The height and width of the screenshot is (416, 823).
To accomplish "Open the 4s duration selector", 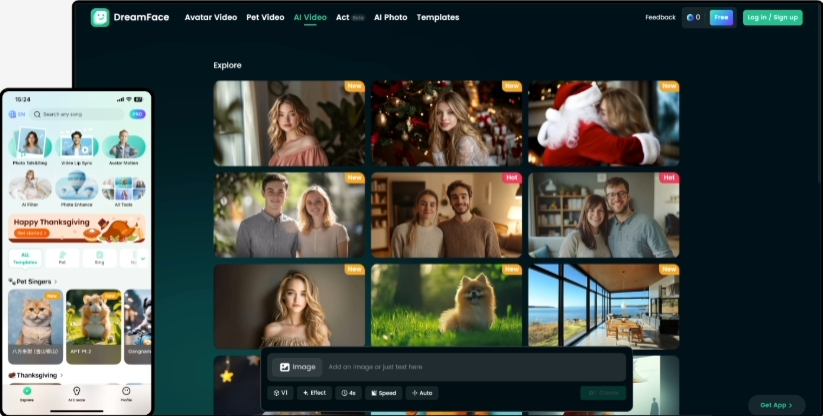I will pyautogui.click(x=348, y=393).
